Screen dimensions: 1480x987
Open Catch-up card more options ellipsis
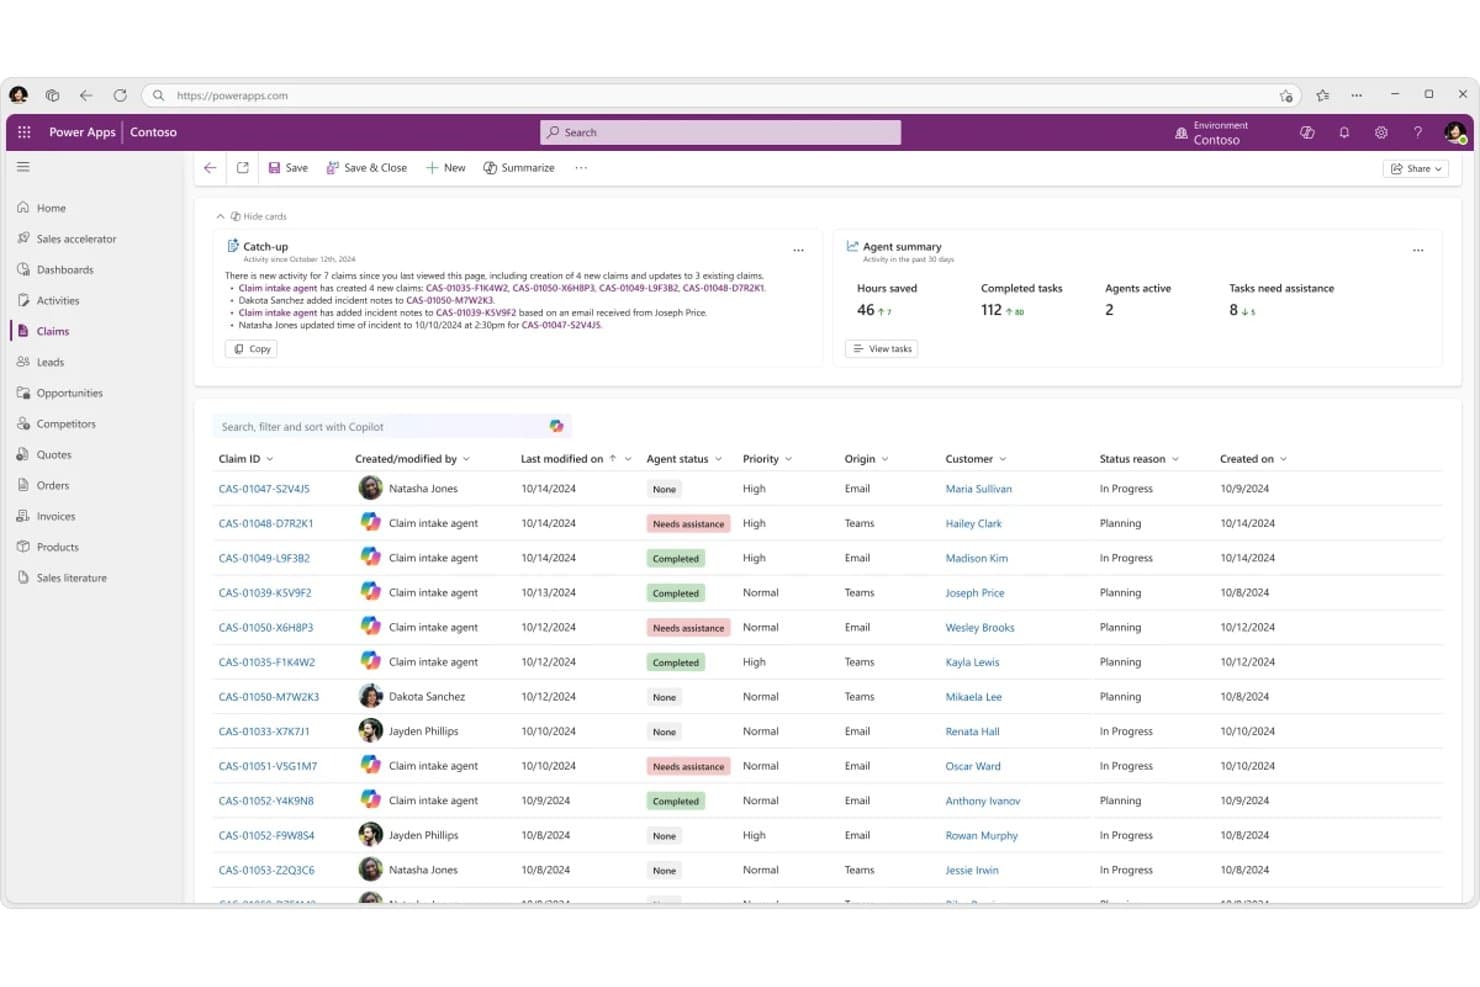[x=798, y=250]
